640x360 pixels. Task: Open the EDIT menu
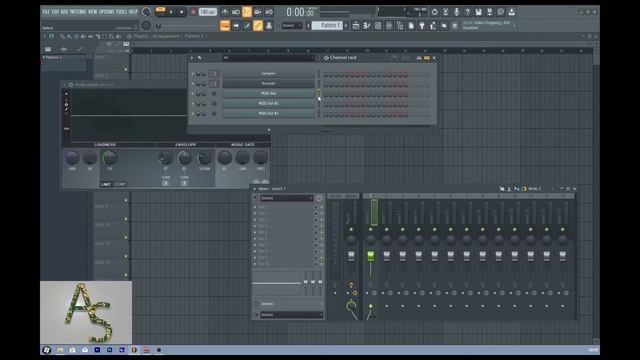point(56,12)
